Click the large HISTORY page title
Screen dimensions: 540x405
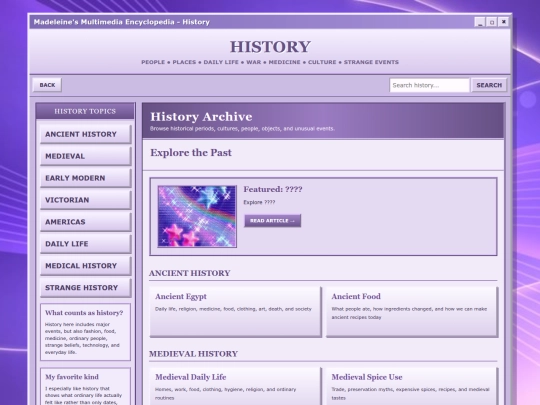point(270,47)
